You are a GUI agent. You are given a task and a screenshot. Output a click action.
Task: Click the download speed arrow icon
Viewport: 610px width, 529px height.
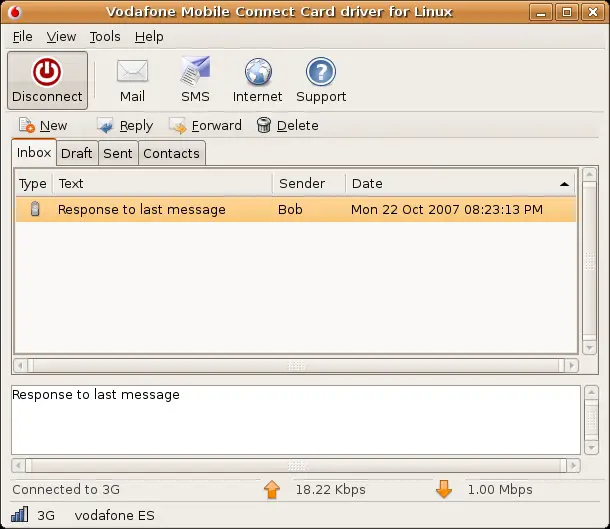(444, 489)
